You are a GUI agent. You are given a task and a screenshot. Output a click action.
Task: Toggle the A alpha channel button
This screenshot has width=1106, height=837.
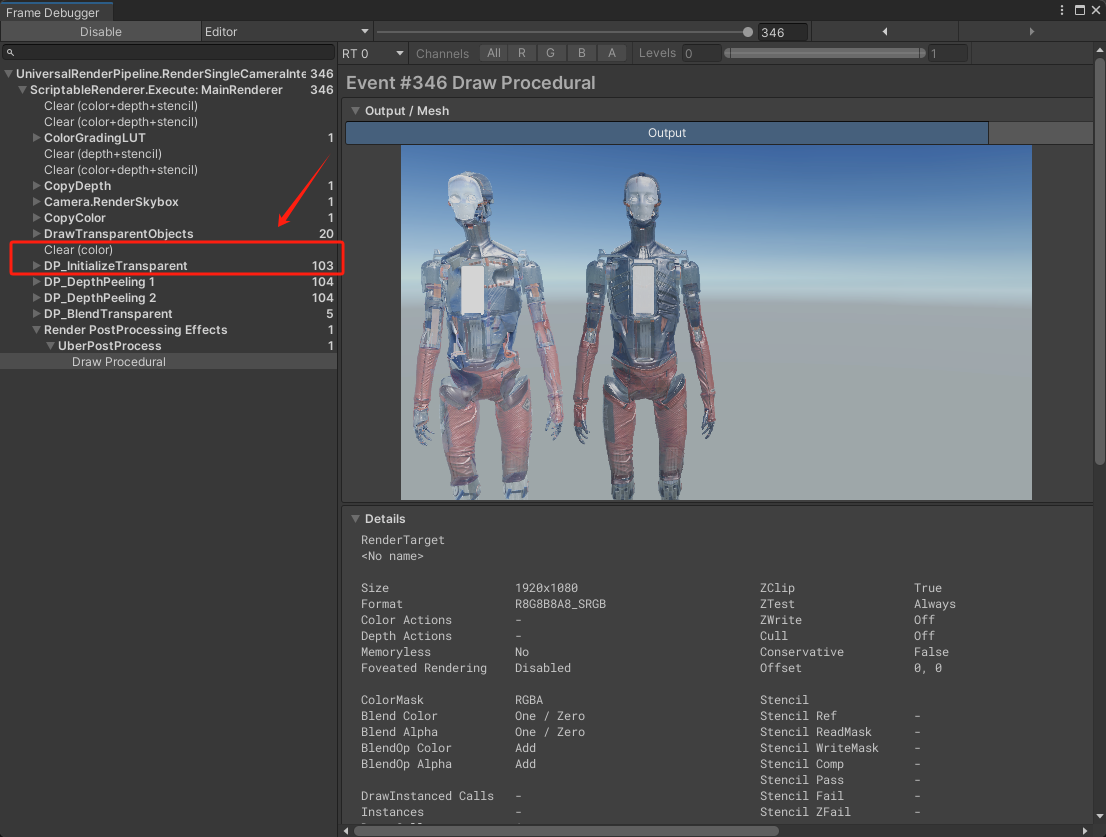[x=612, y=53]
